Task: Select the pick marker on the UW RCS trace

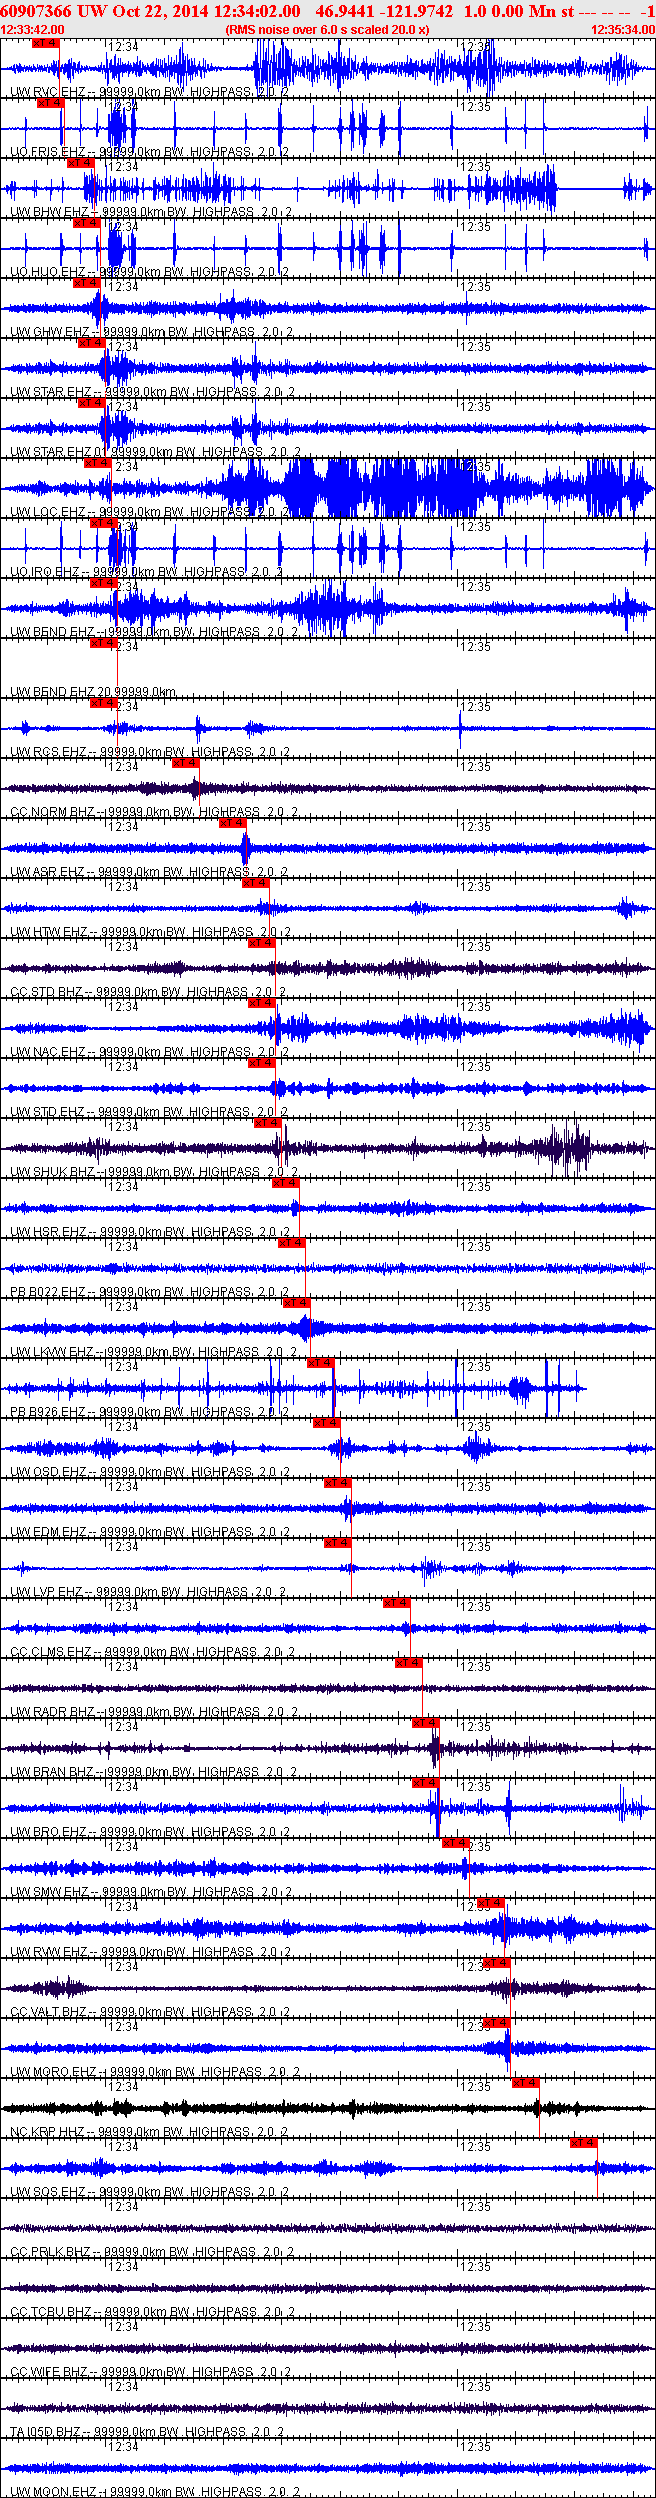Action: coord(104,703)
